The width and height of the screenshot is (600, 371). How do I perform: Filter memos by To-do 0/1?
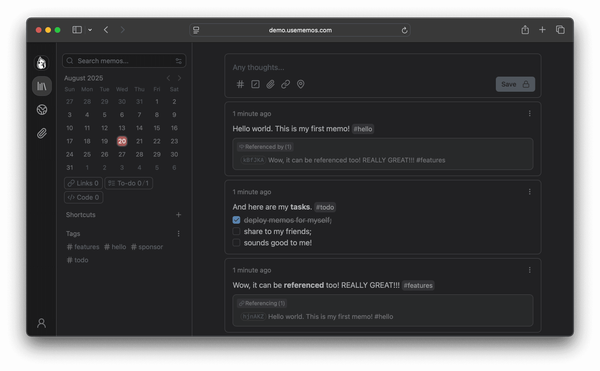click(x=129, y=183)
